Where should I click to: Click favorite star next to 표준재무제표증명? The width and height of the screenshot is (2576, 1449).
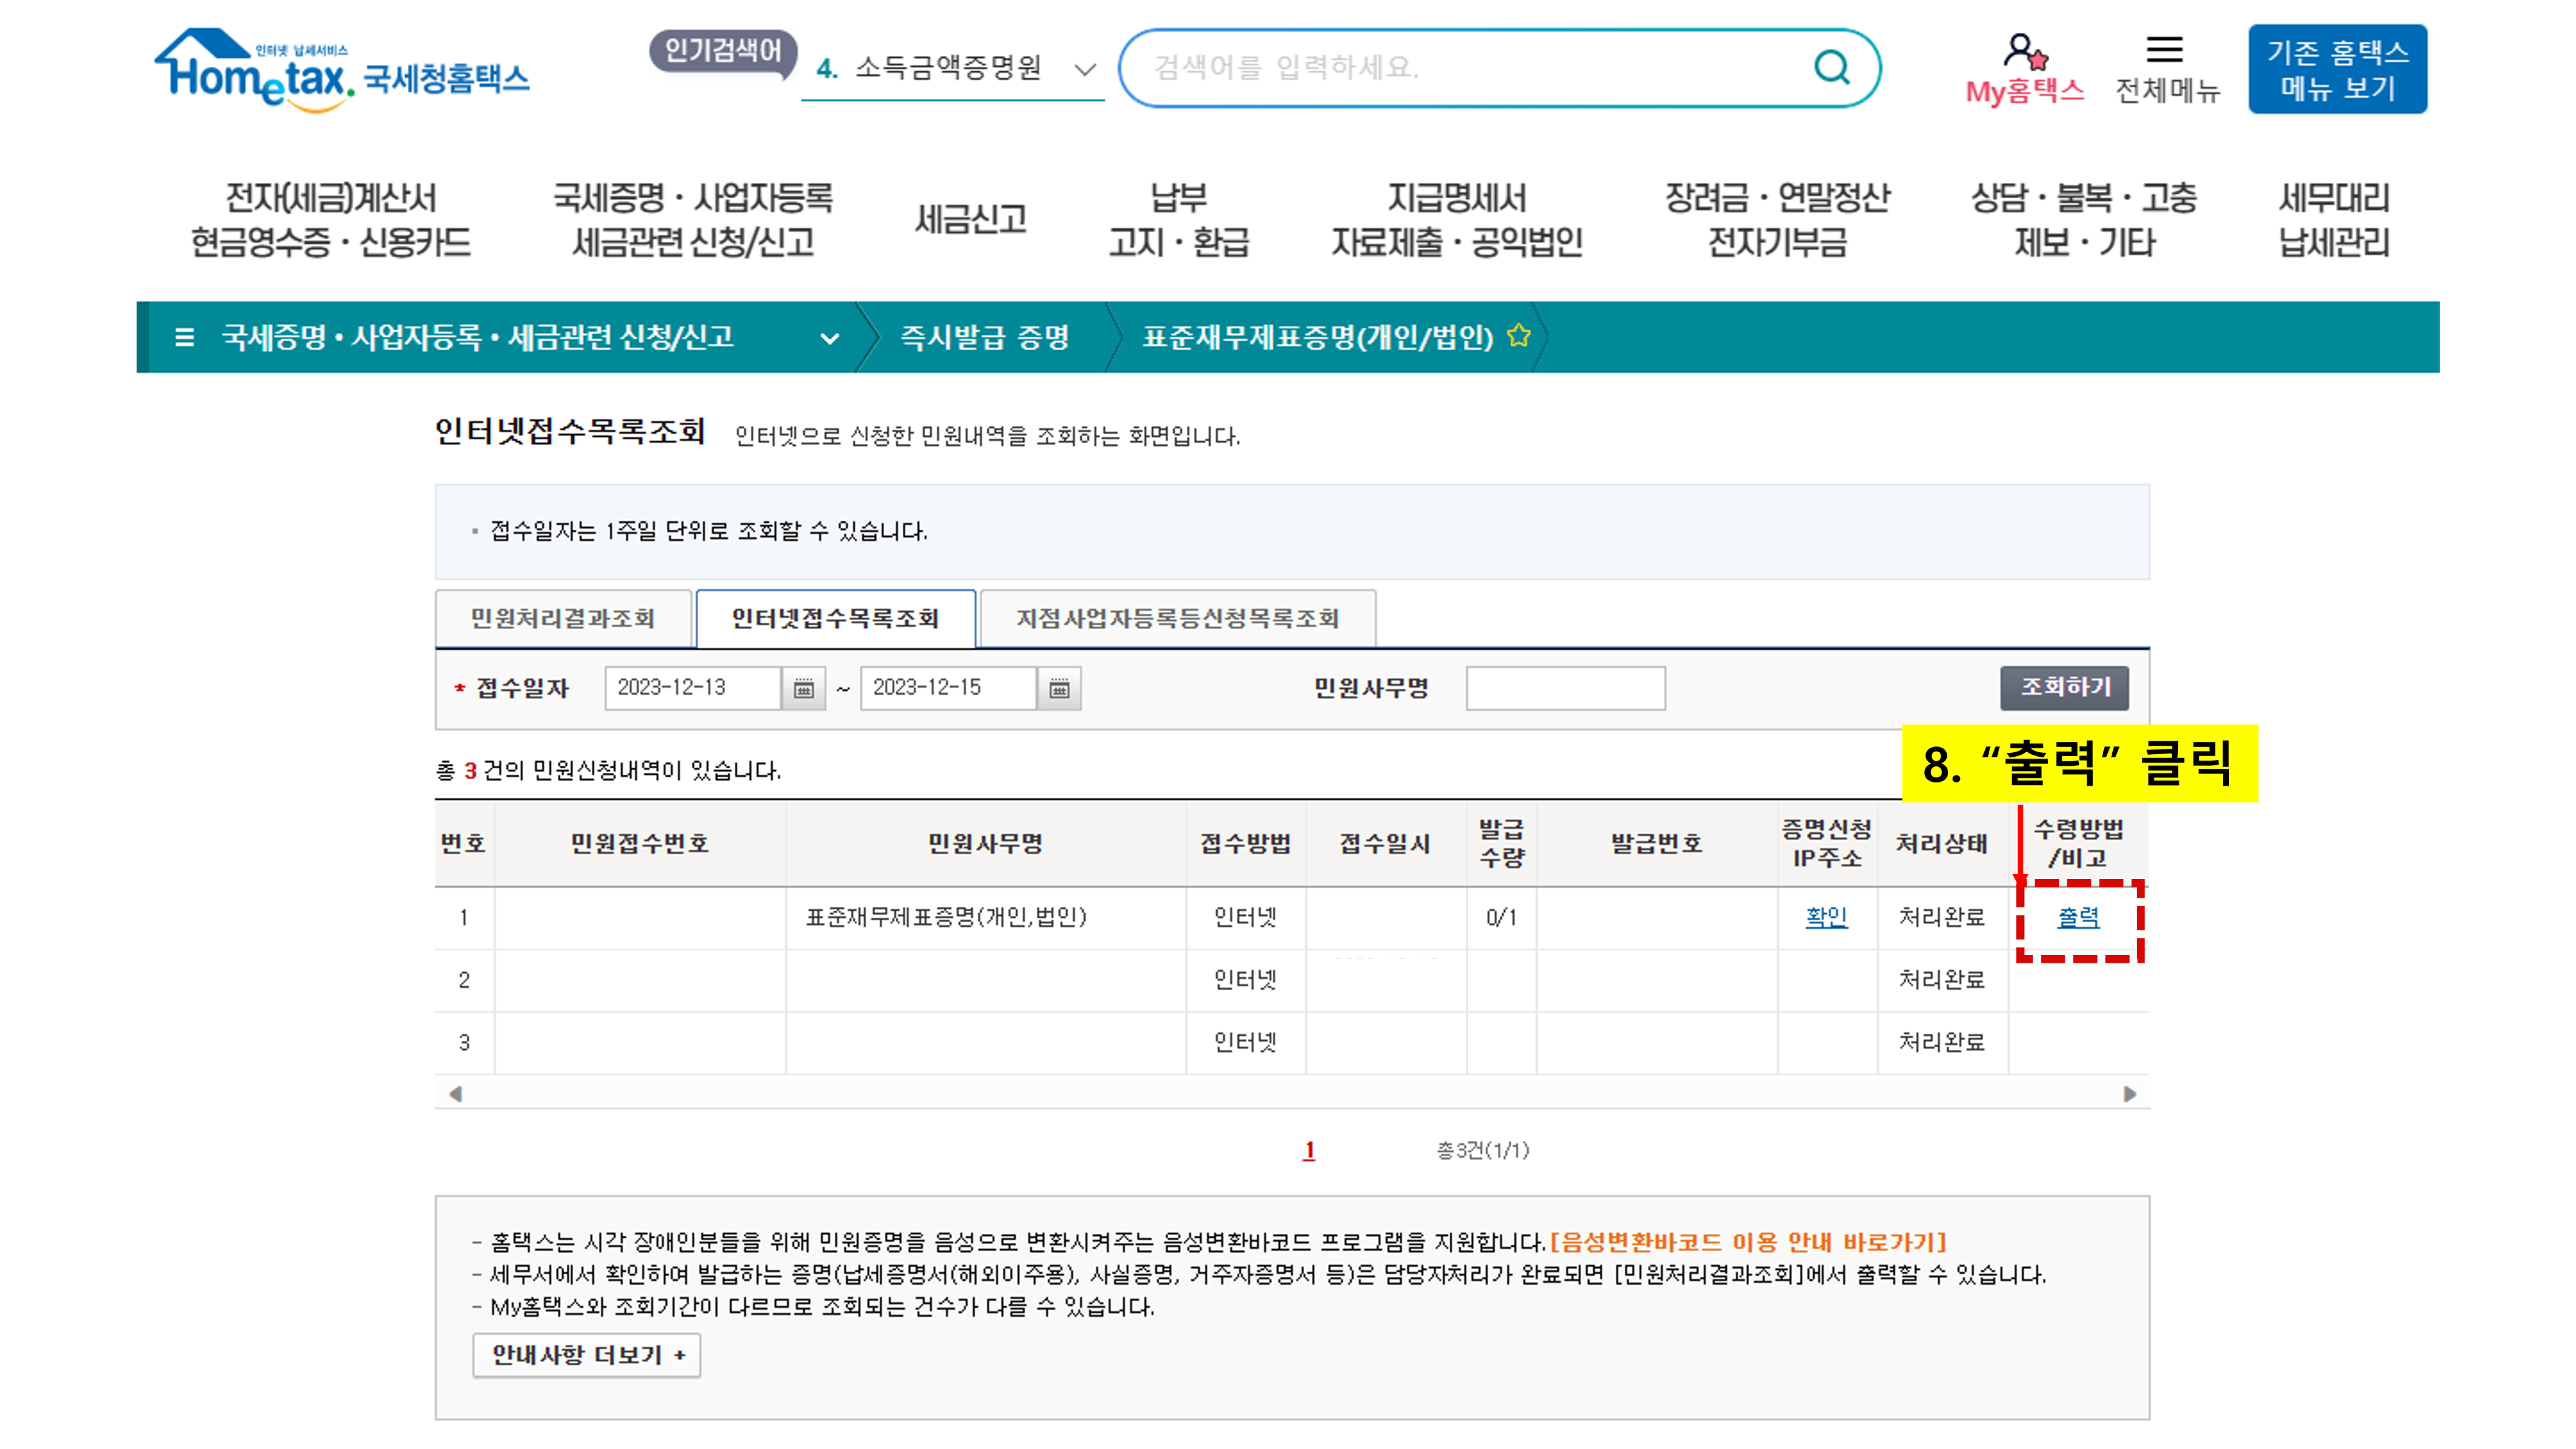click(x=1519, y=336)
